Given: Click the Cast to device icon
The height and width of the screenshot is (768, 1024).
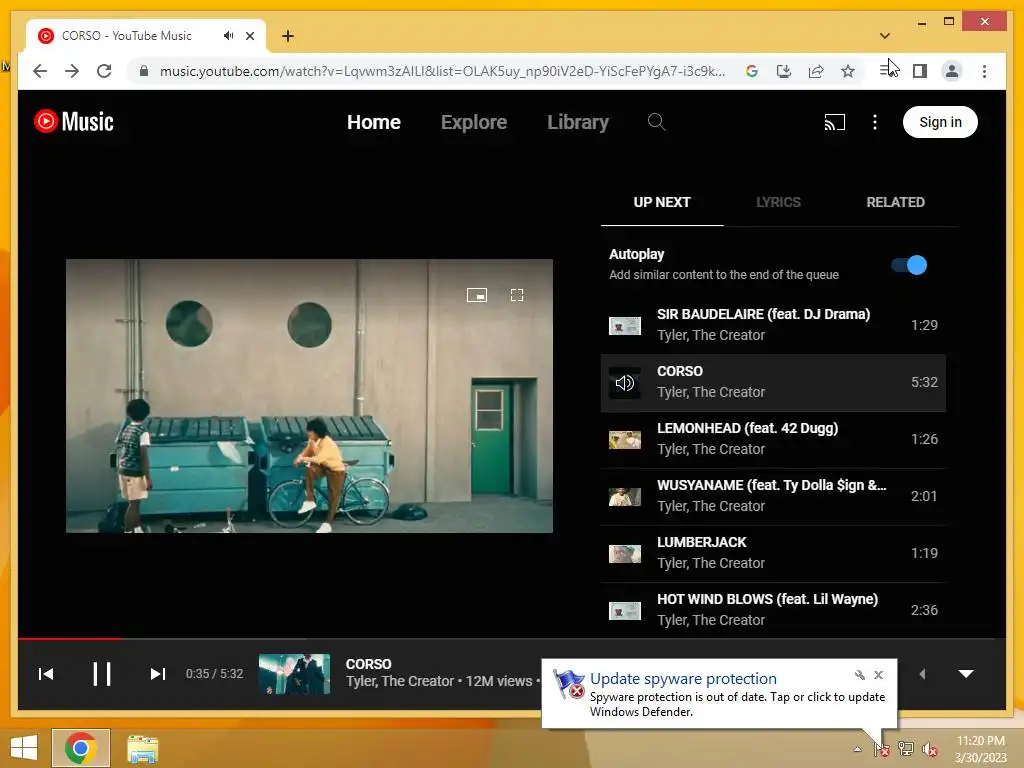Looking at the screenshot, I should [x=835, y=122].
